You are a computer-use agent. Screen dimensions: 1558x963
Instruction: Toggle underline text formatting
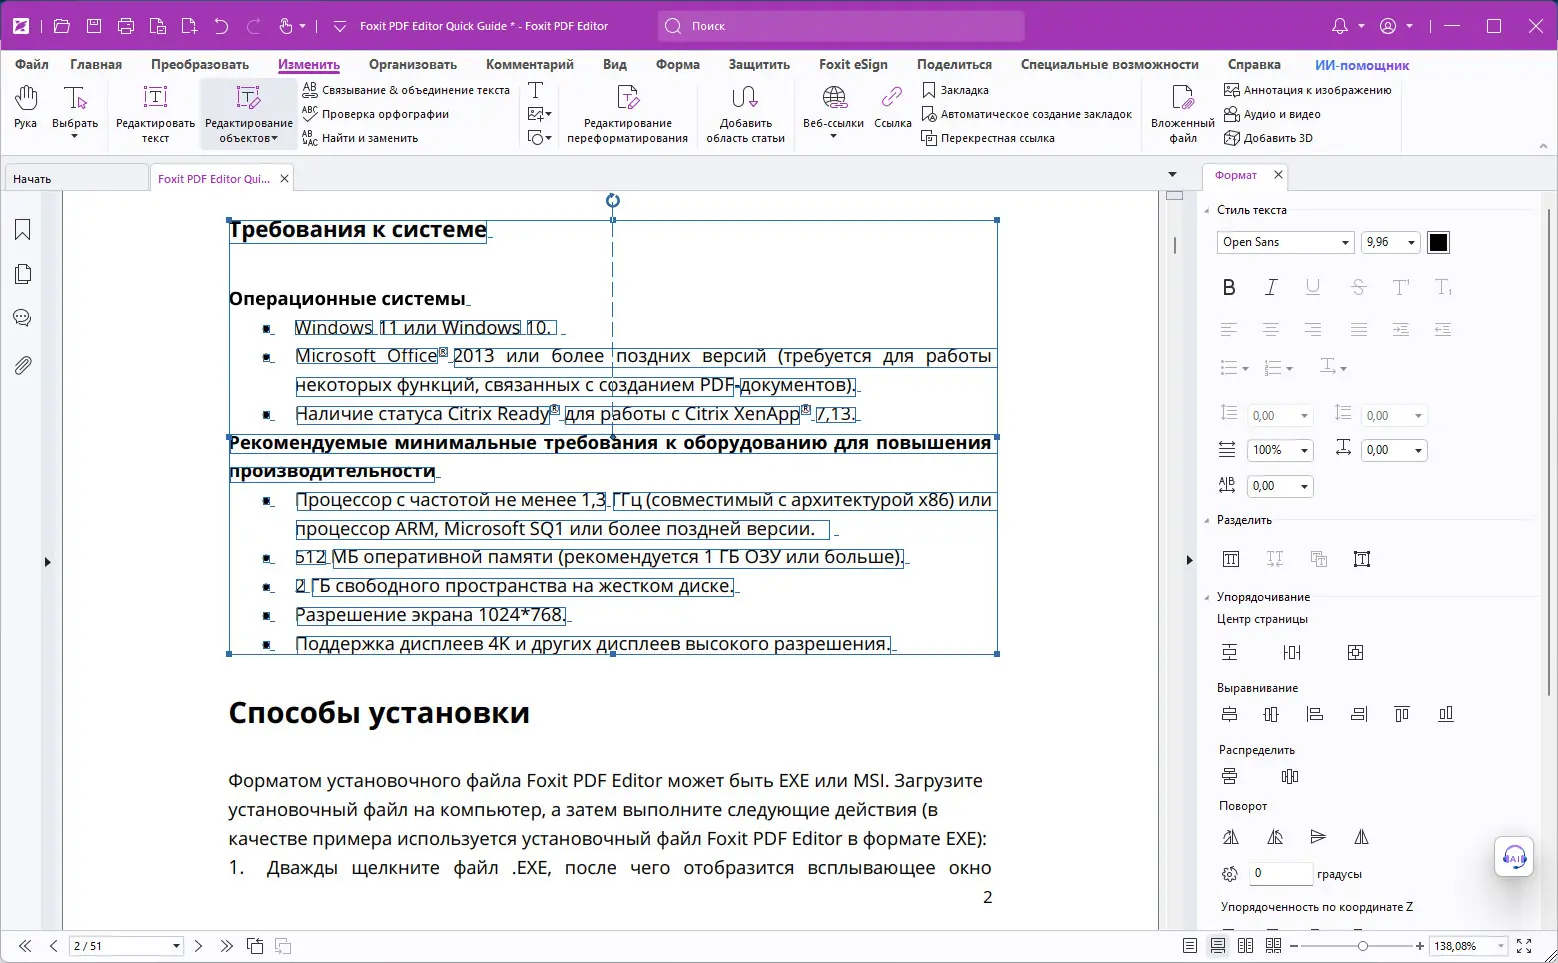point(1313,288)
